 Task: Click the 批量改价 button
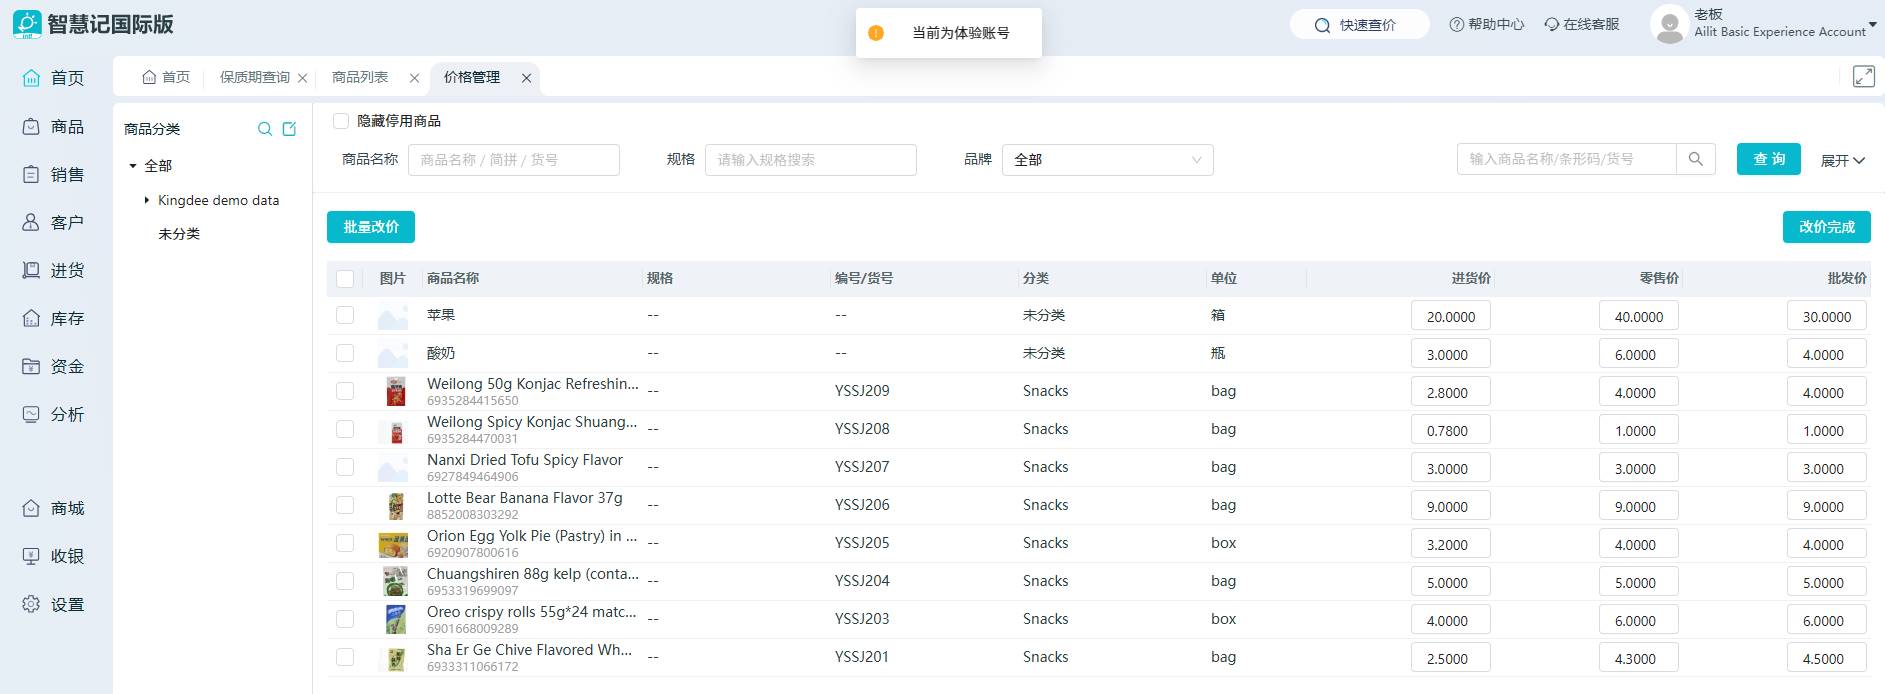(370, 227)
